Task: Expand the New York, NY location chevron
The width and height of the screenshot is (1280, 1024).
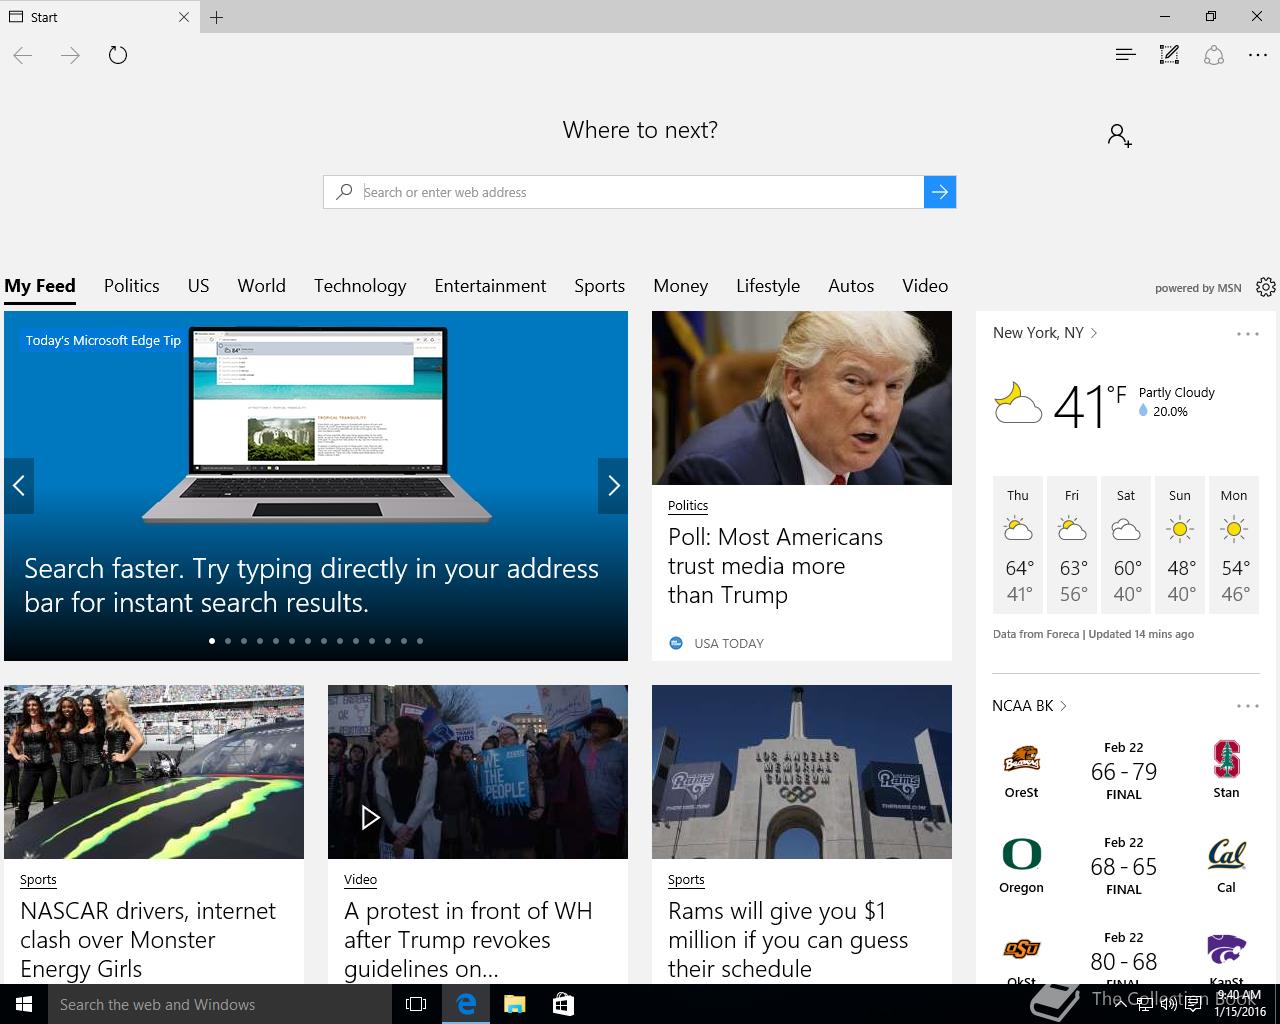Action: tap(1094, 333)
